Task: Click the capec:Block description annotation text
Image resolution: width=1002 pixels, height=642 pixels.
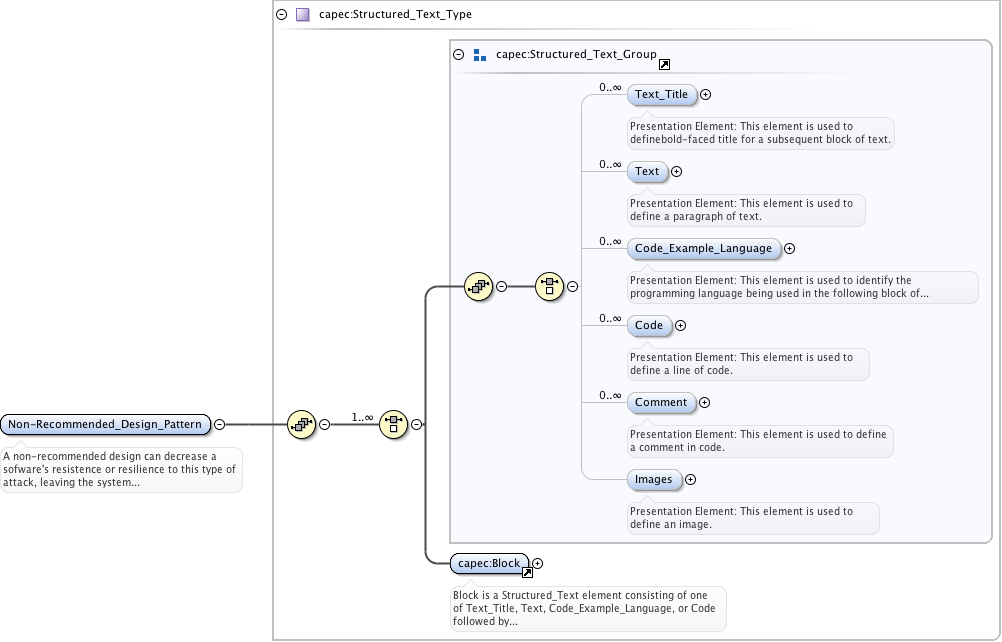Action: click(x=588, y=608)
